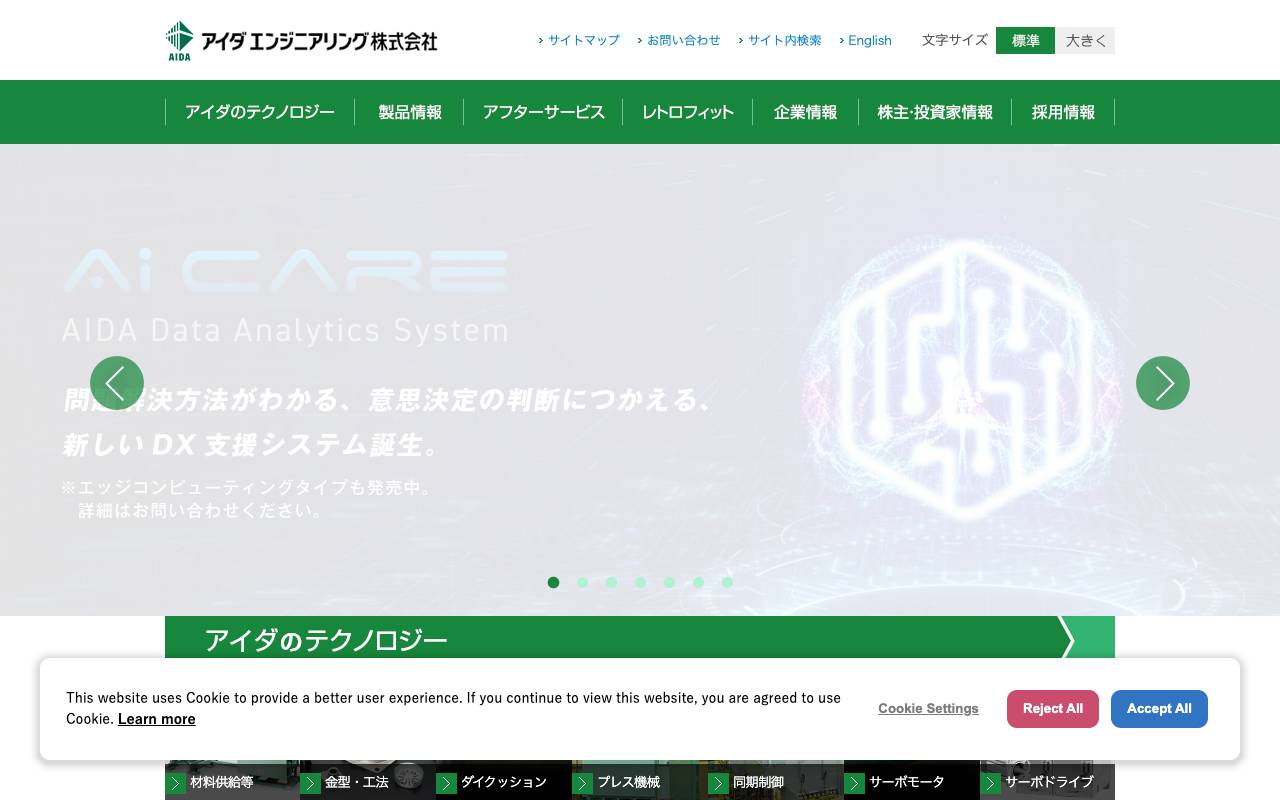Click the arrow on the アイダのテクノロジー banner

coord(1066,640)
